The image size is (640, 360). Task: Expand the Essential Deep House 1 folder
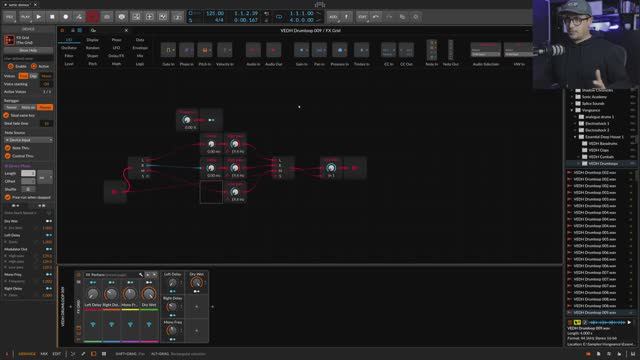575,137
